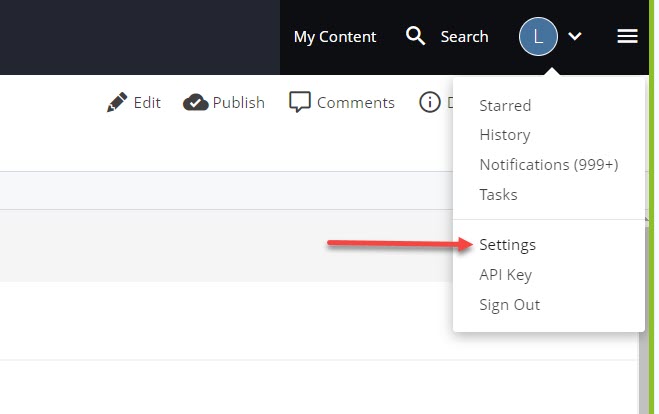Click the Publish label
Screen dimensions: 659x414
point(239,103)
